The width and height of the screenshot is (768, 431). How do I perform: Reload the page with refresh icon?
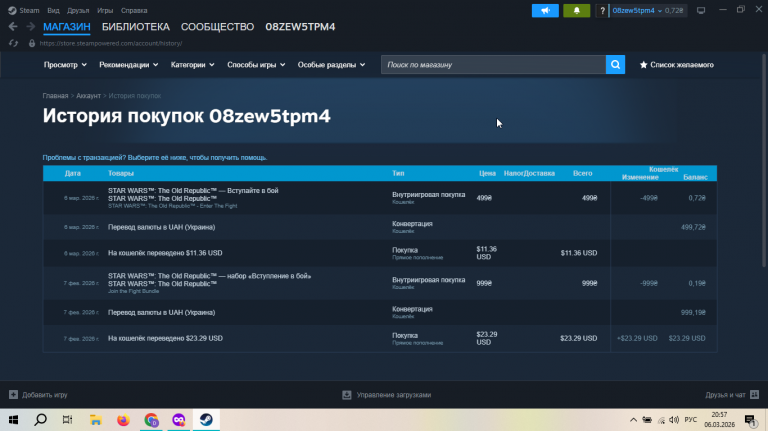(x=13, y=43)
